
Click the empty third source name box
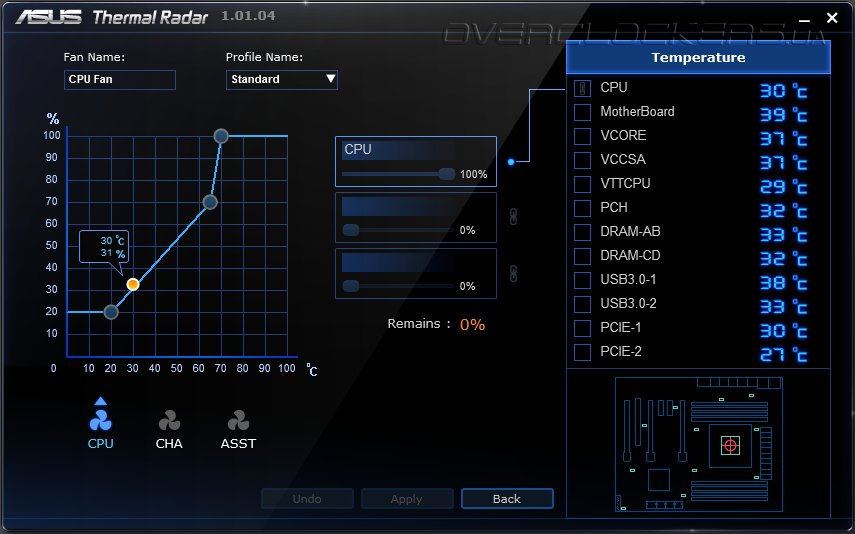click(398, 263)
